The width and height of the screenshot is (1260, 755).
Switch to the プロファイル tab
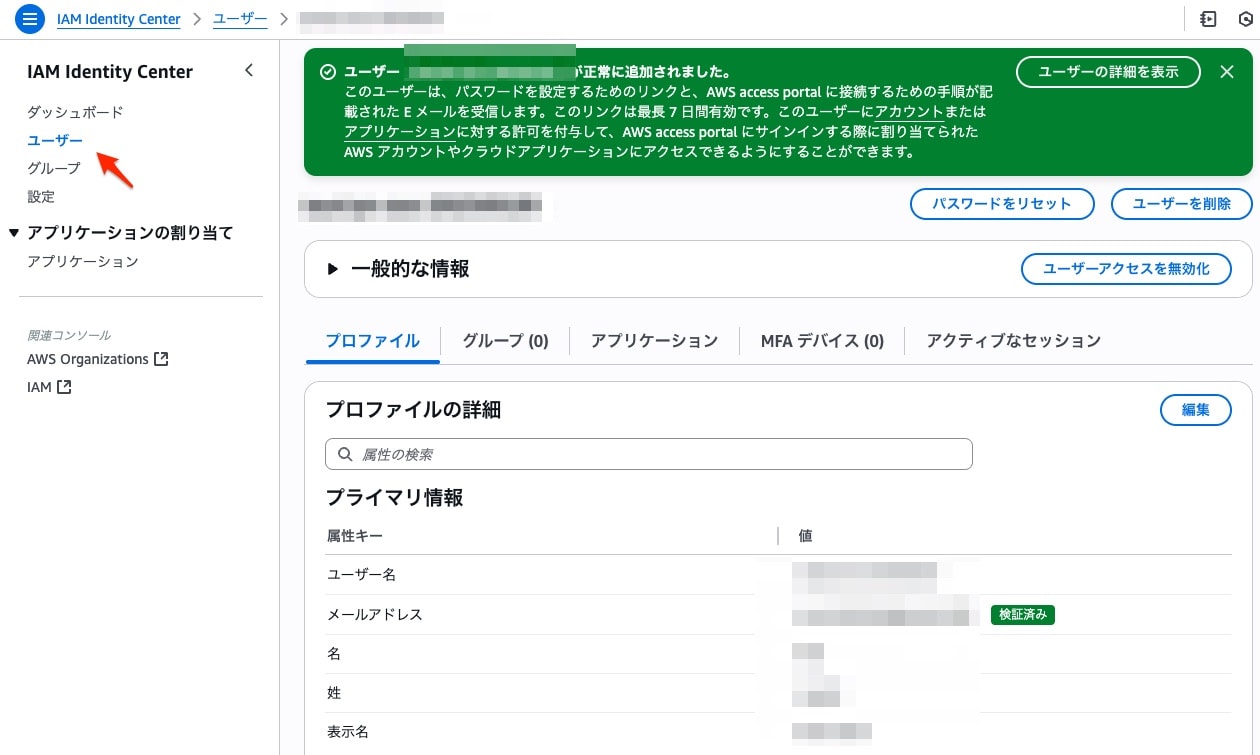[372, 341]
